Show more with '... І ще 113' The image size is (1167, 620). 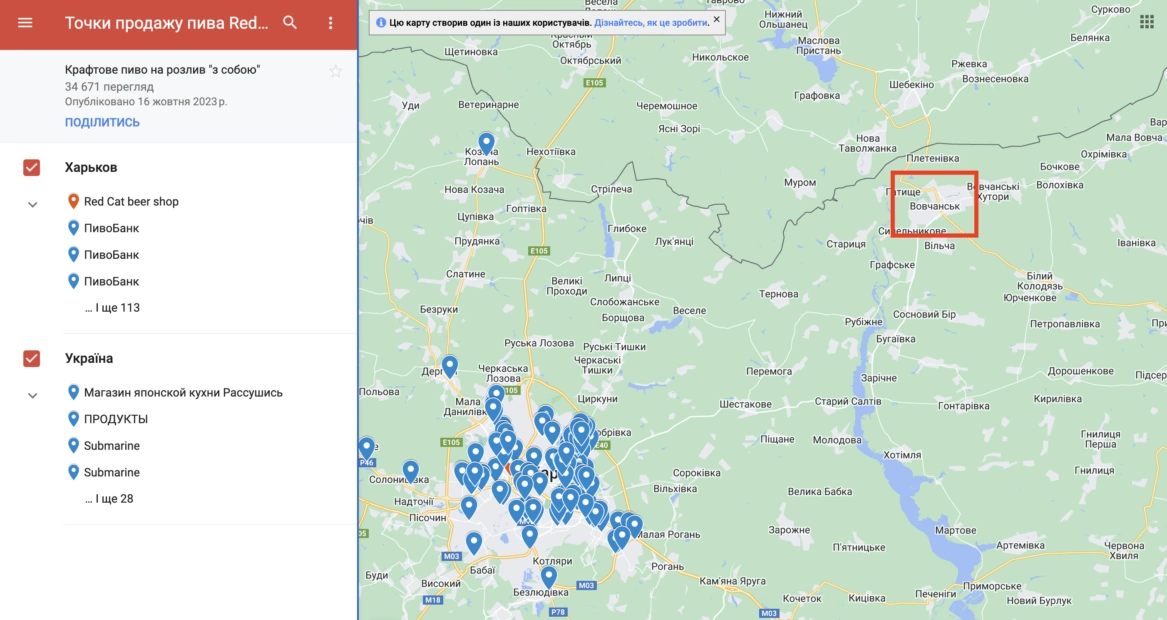[x=112, y=307]
